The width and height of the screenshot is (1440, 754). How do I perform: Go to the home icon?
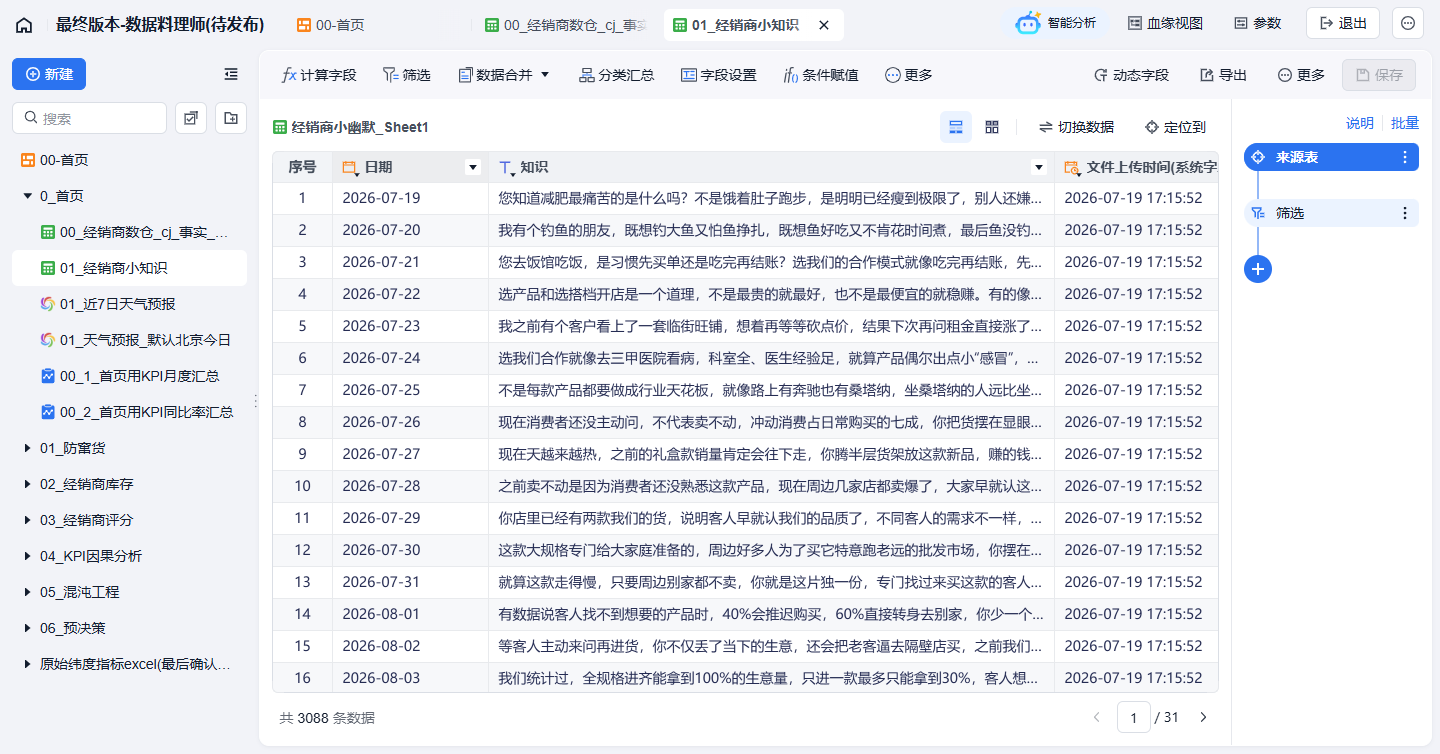click(x=24, y=25)
